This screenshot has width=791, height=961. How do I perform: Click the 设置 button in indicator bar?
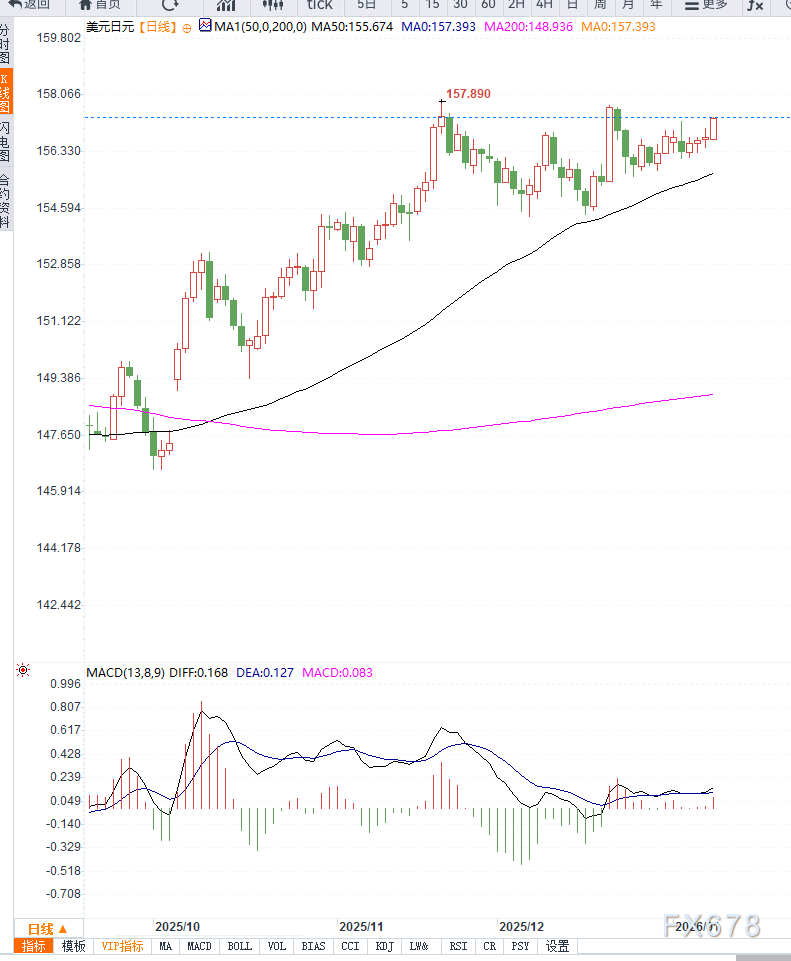pyautogui.click(x=557, y=946)
